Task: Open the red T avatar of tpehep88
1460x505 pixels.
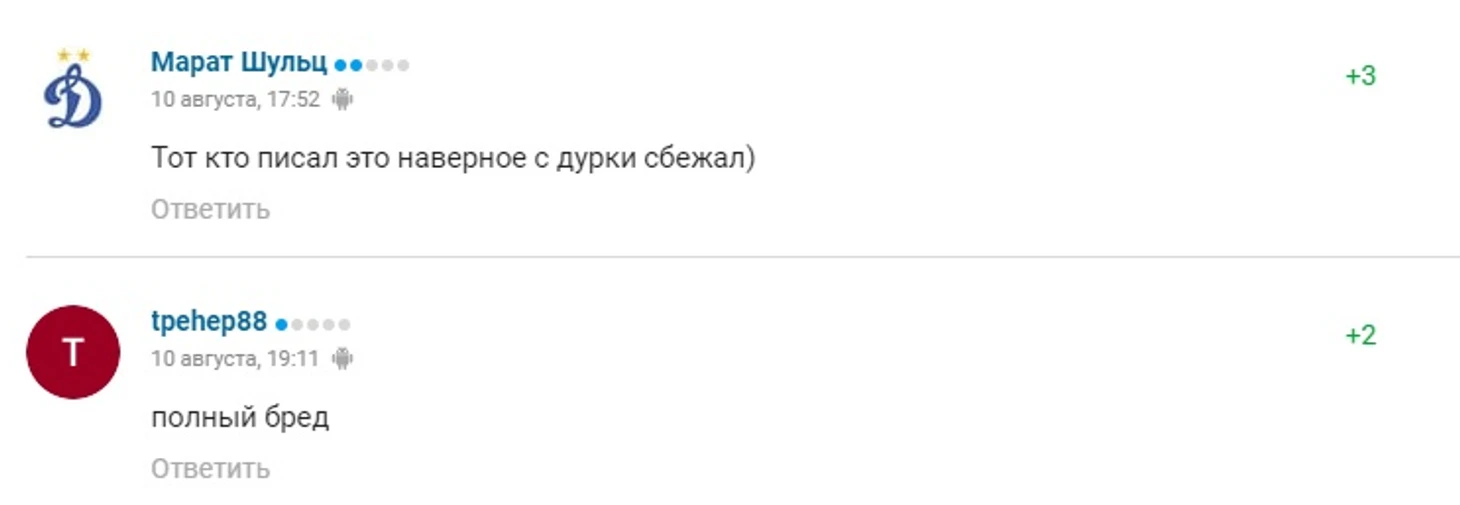Action: [x=73, y=352]
